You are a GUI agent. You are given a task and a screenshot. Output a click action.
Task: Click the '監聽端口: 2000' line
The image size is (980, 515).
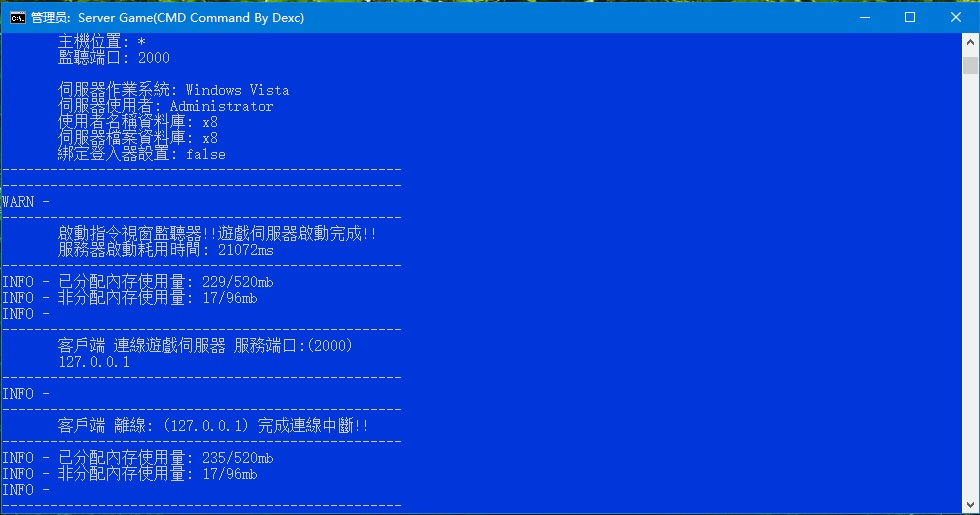click(x=114, y=58)
